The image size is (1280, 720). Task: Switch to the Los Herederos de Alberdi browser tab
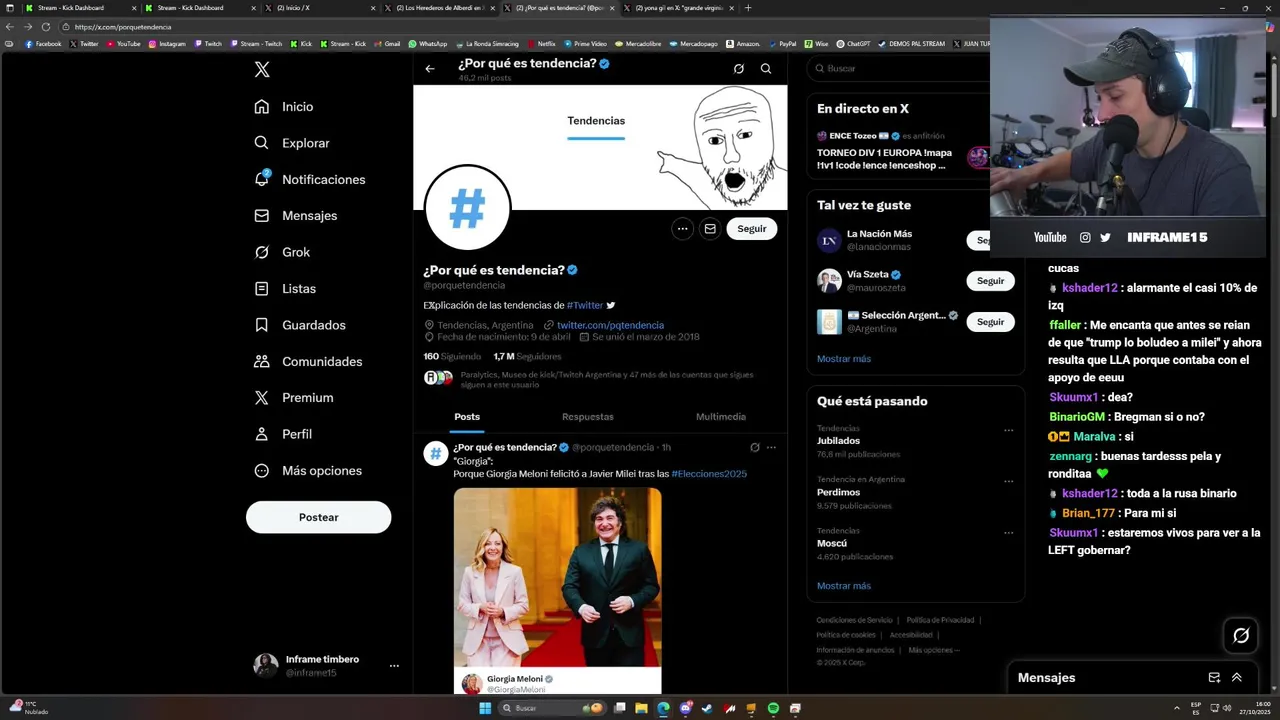tap(440, 8)
